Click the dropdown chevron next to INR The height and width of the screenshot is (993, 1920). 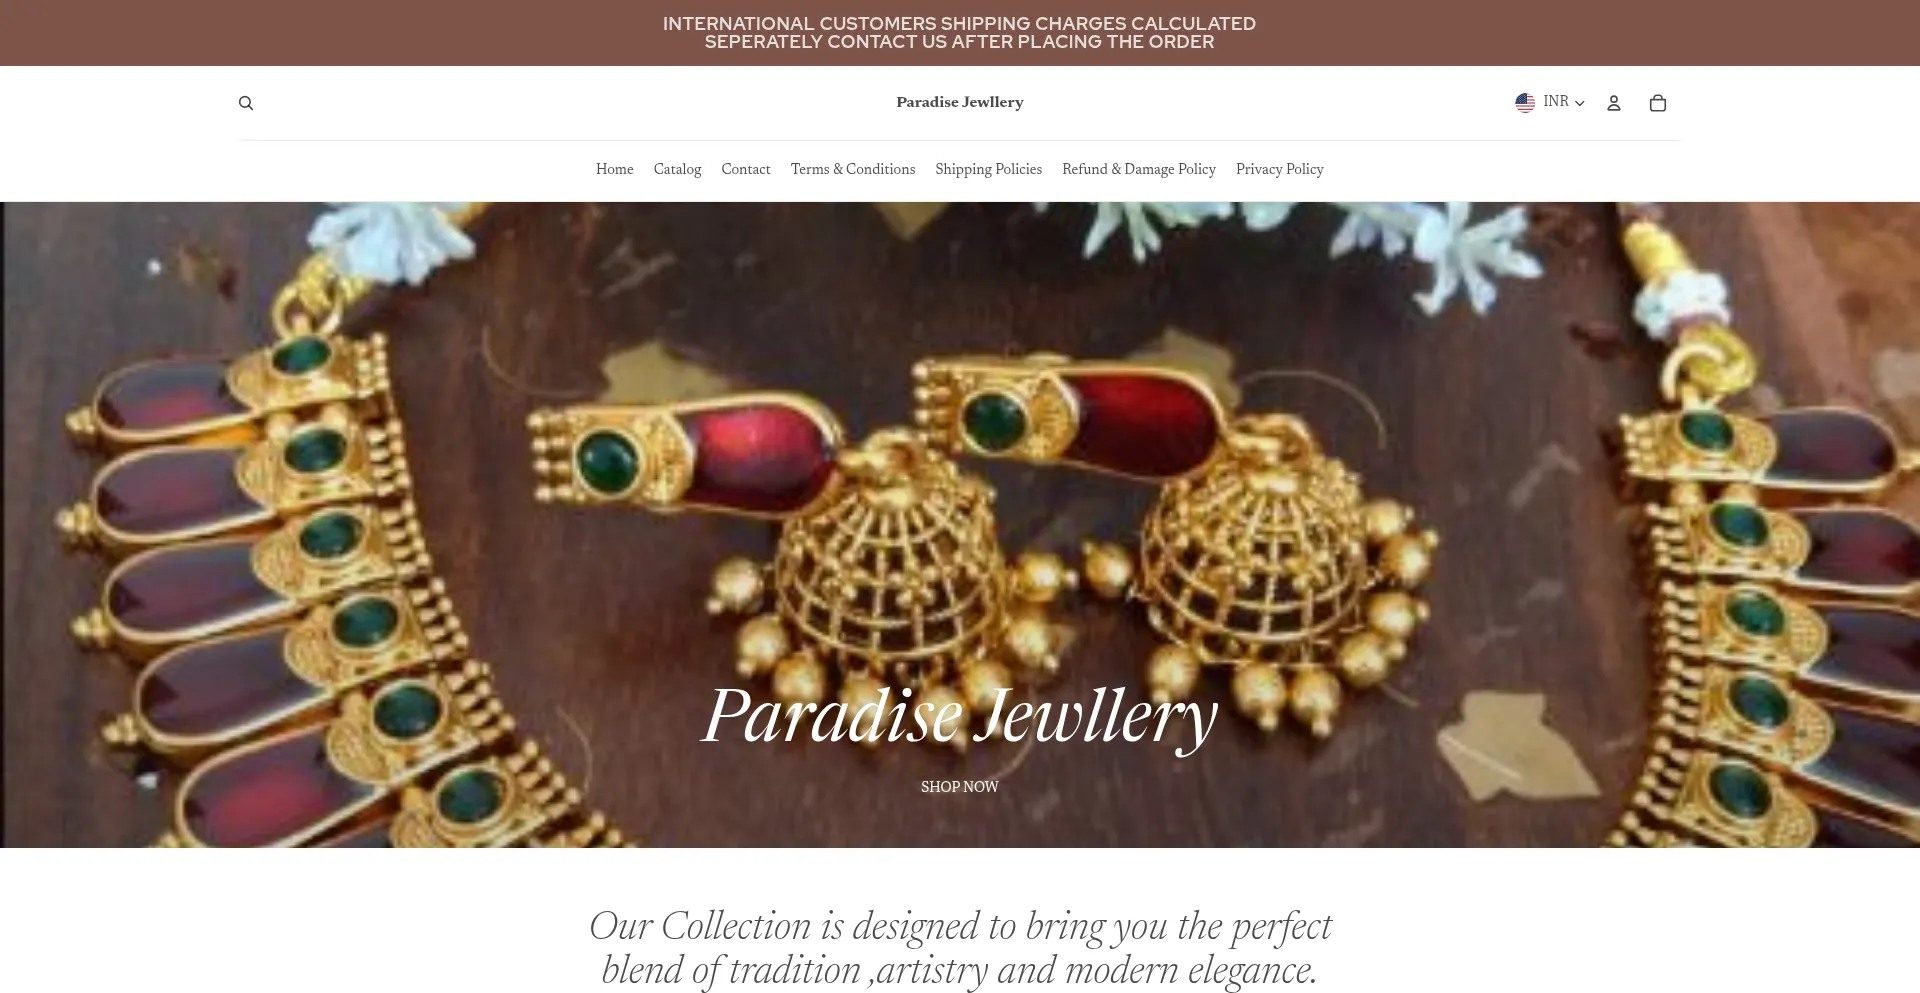coord(1580,103)
